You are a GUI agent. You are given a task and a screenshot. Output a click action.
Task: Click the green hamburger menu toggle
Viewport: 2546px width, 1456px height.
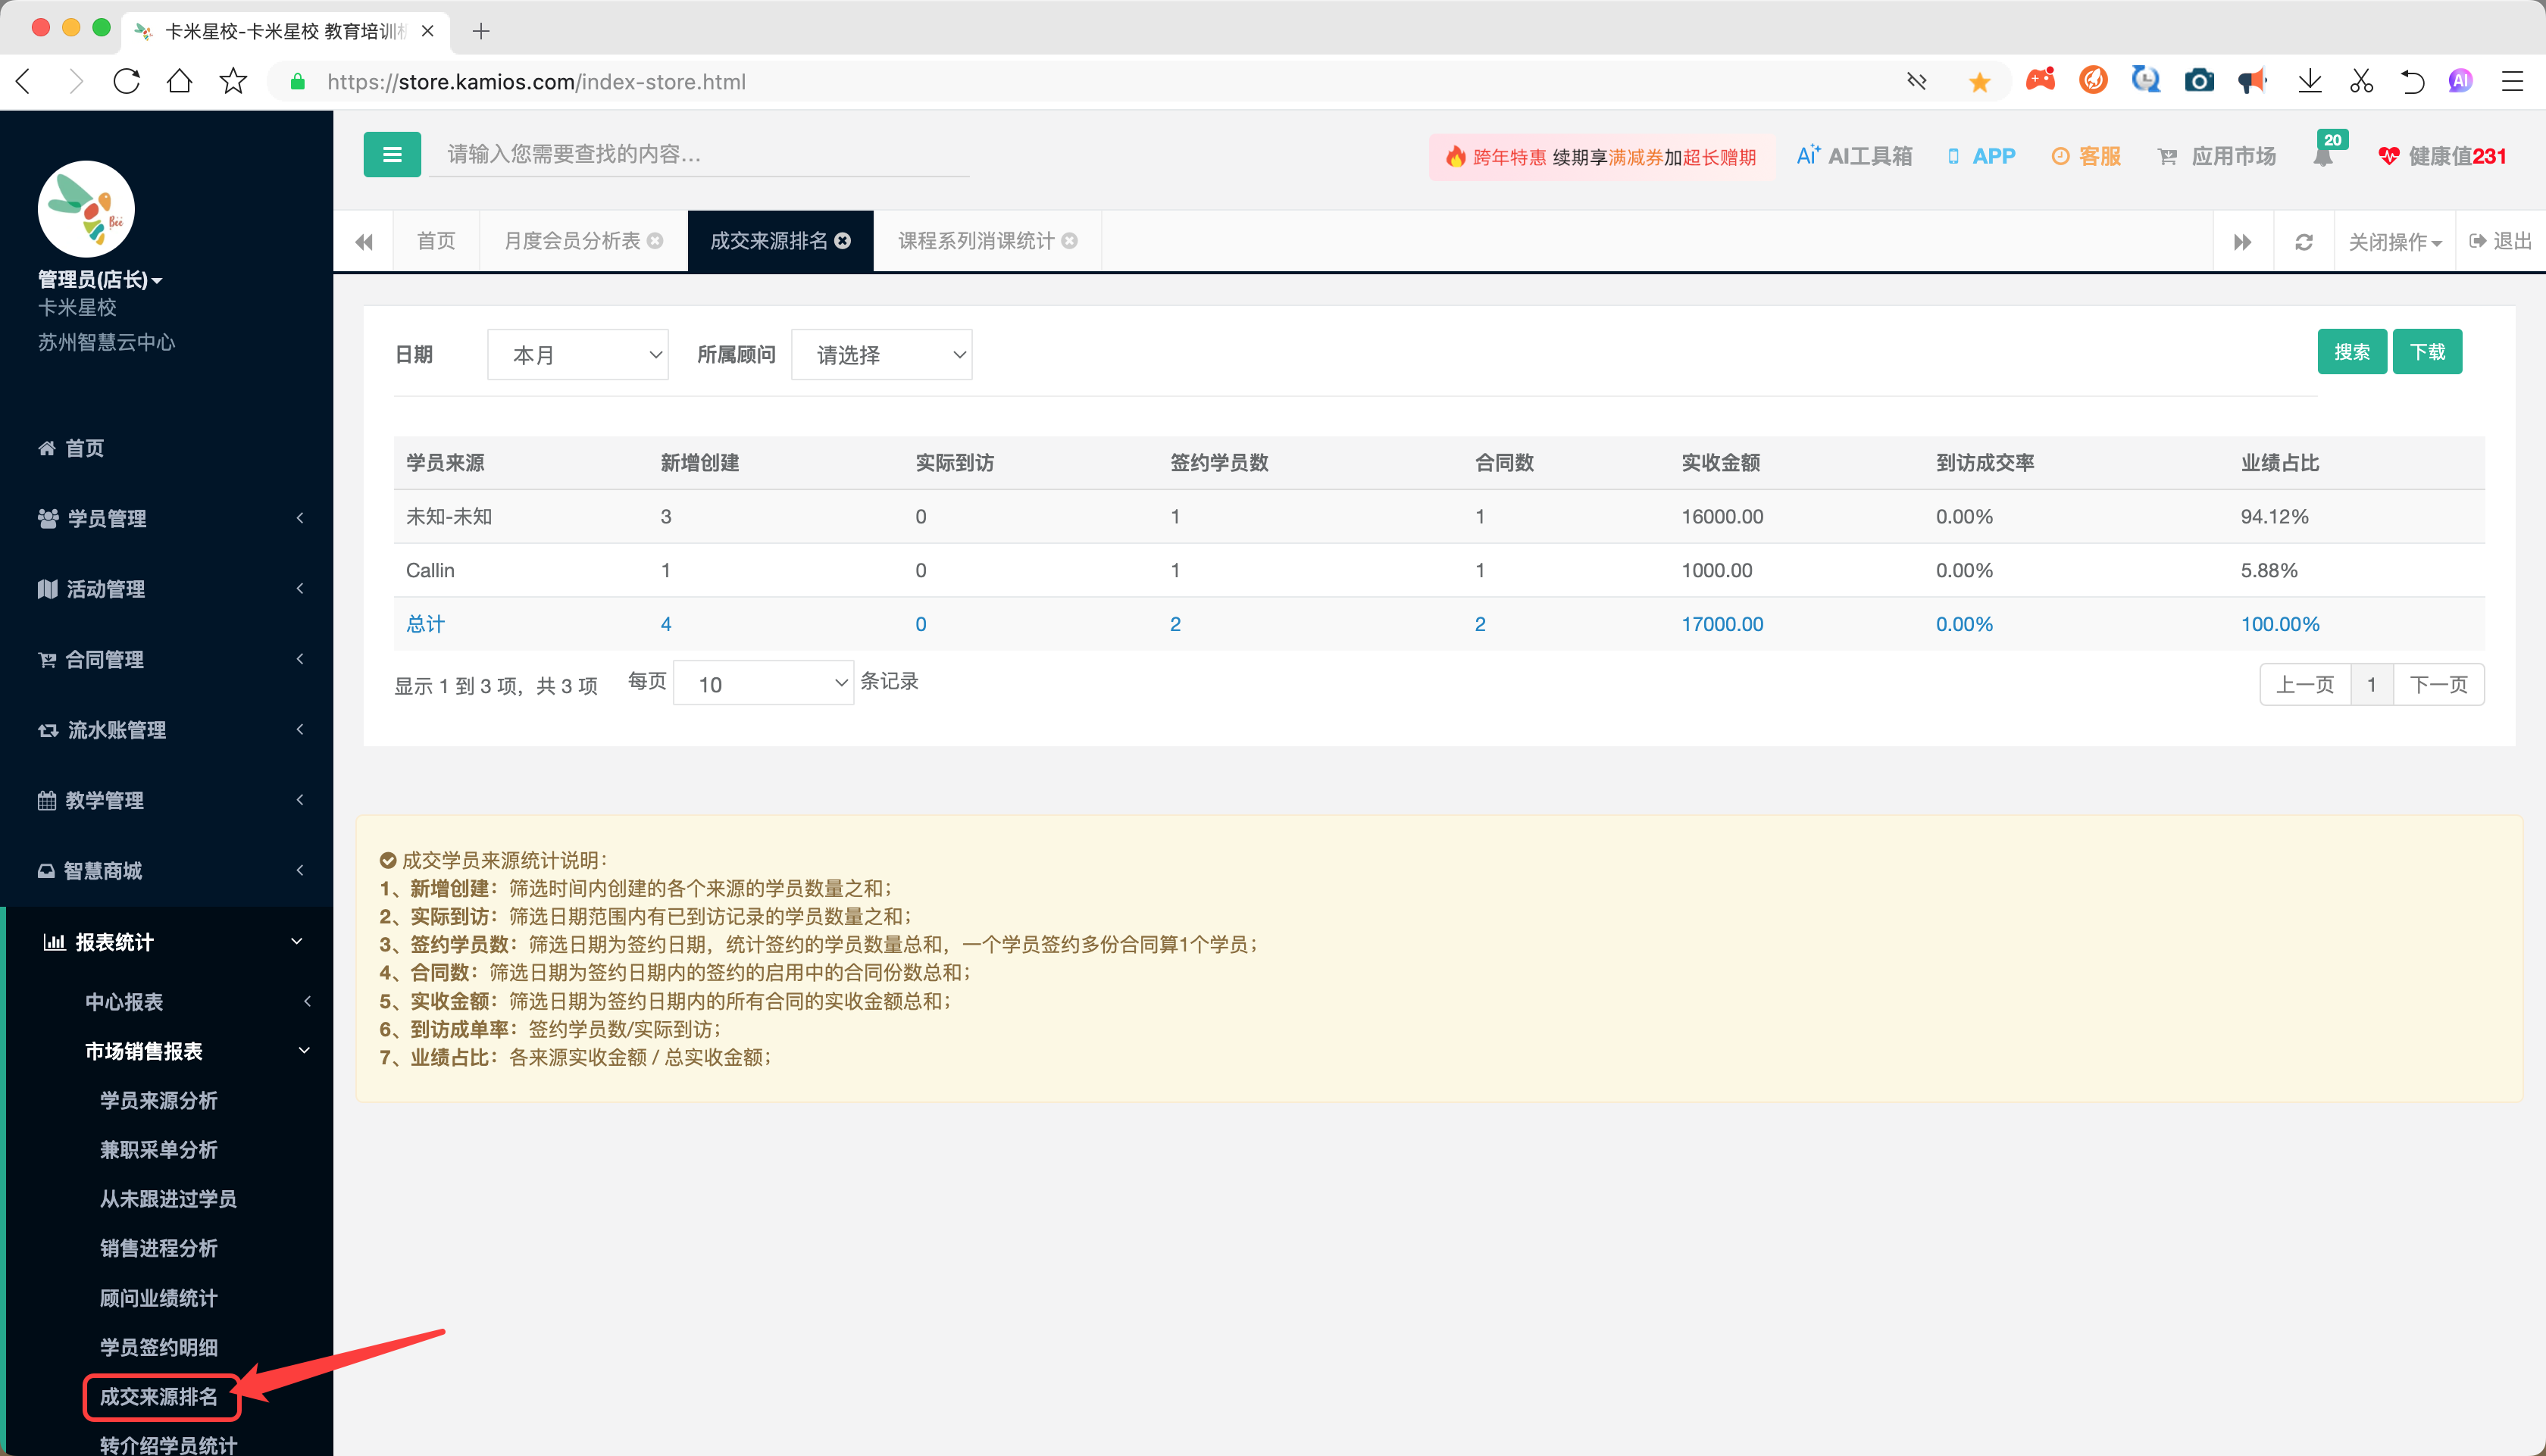pos(391,155)
